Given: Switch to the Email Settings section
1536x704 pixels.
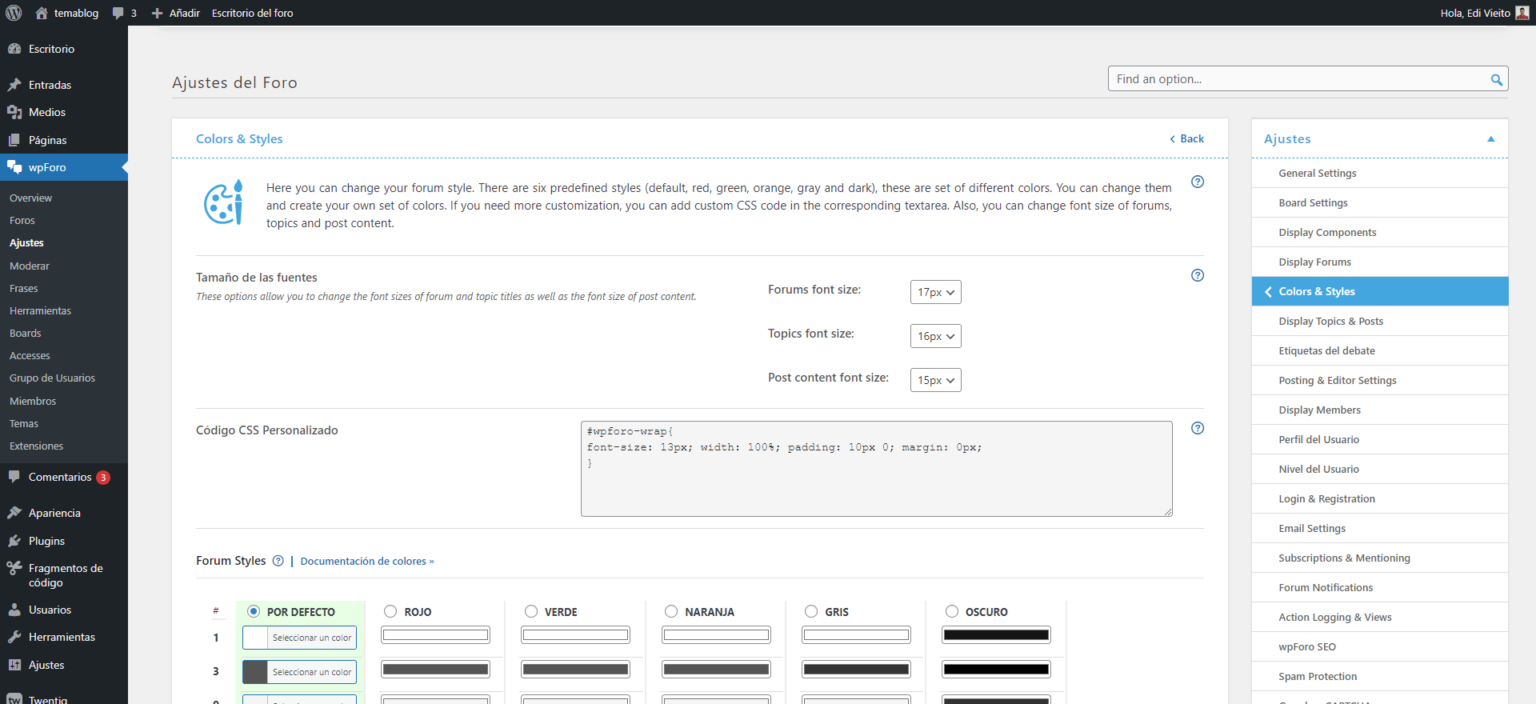Looking at the screenshot, I should pos(1312,528).
